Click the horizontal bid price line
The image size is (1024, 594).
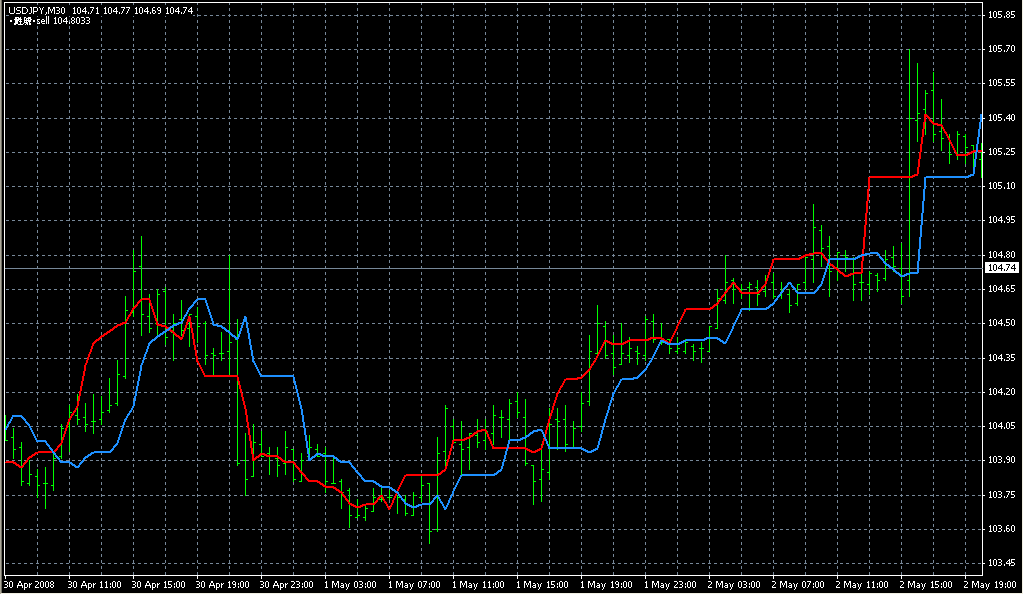(500, 268)
